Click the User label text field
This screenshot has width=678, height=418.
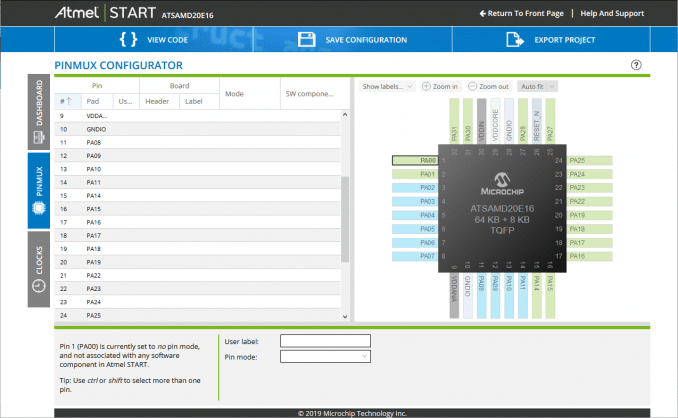(x=325, y=340)
